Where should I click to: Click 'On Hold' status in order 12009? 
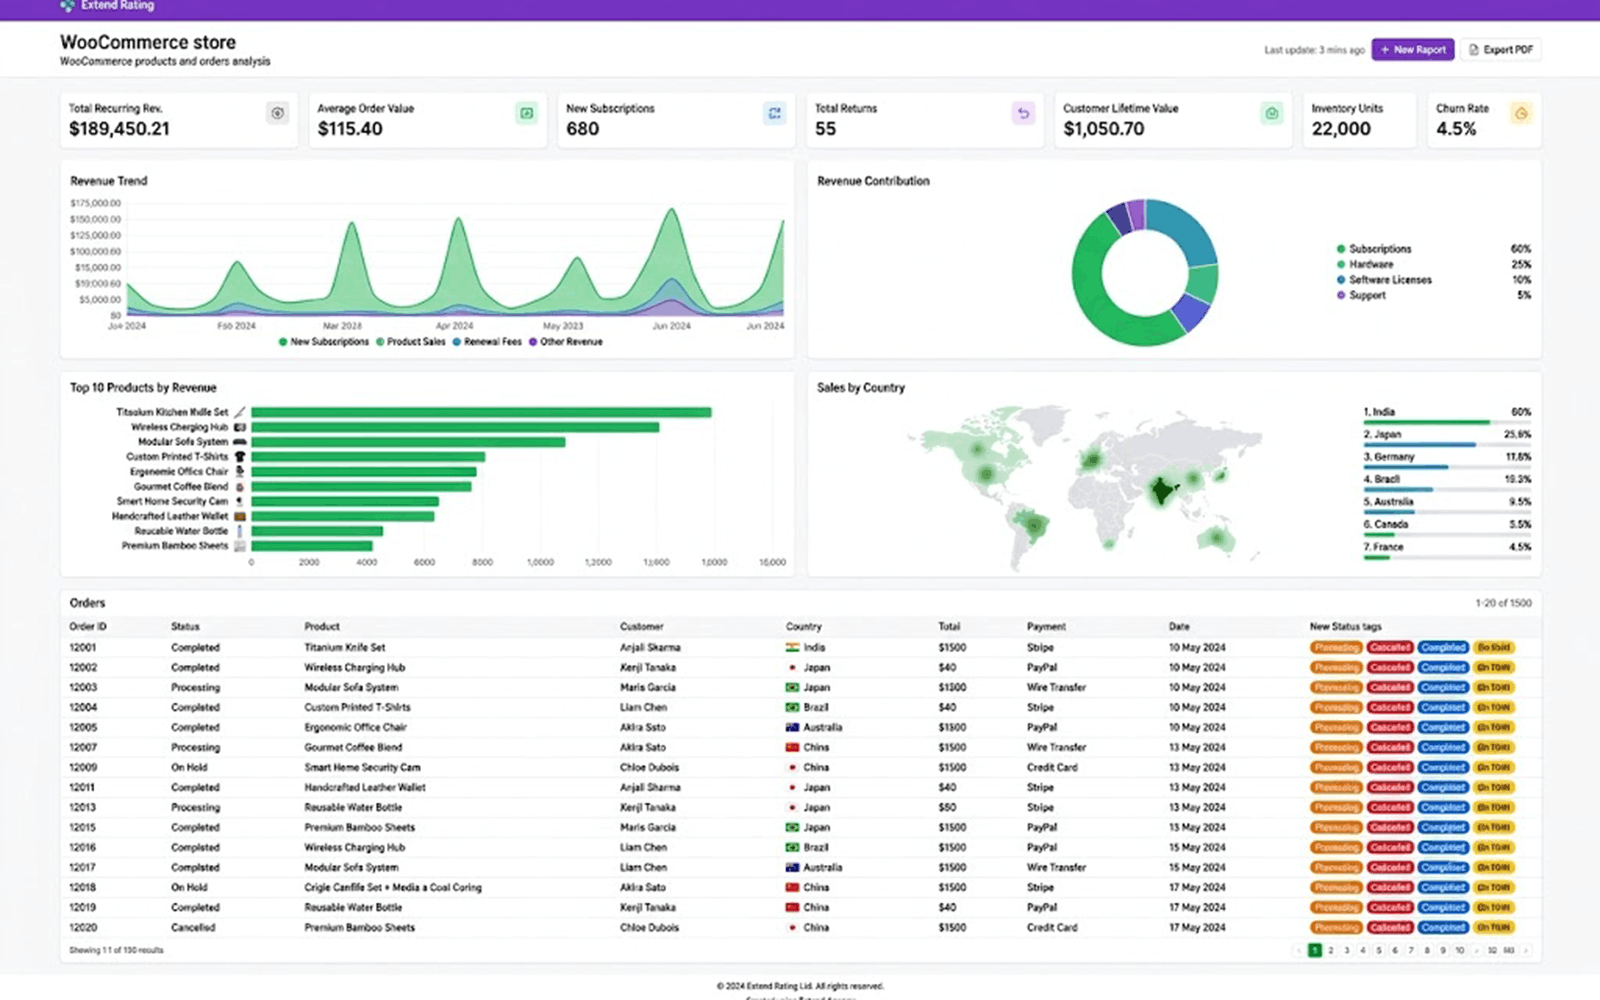189,767
